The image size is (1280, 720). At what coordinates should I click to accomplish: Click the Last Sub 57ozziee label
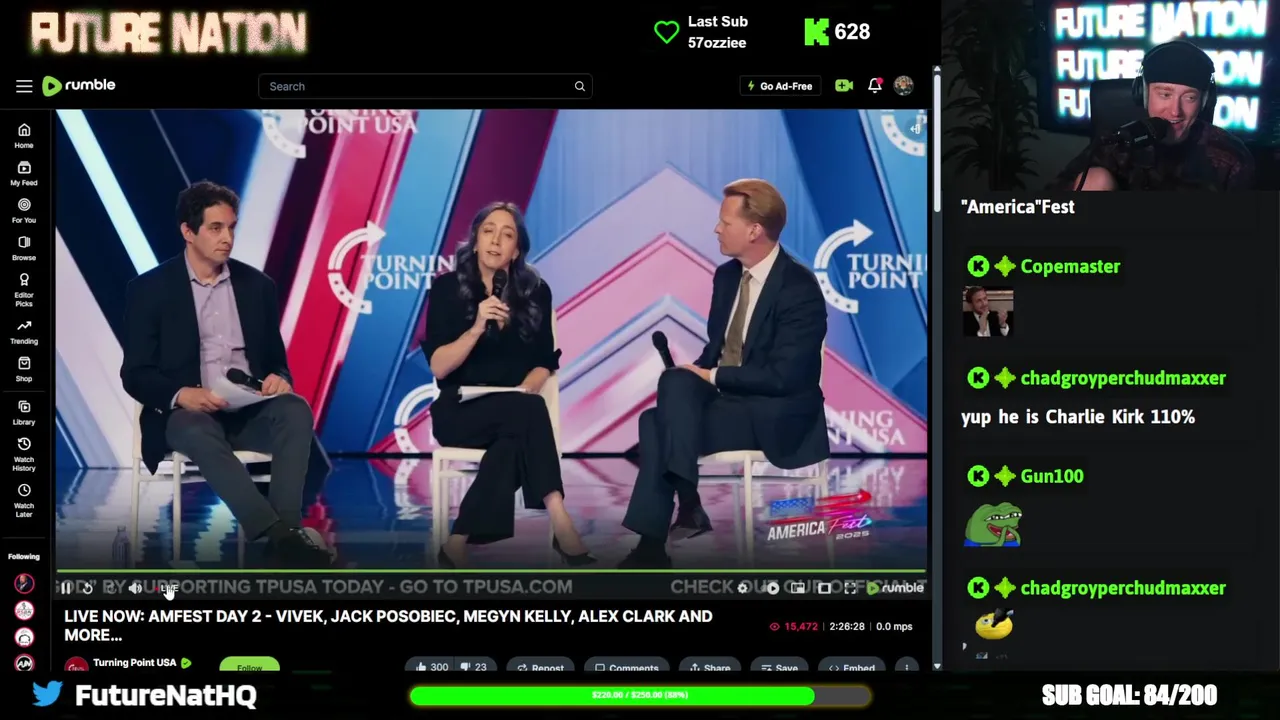coord(717,32)
